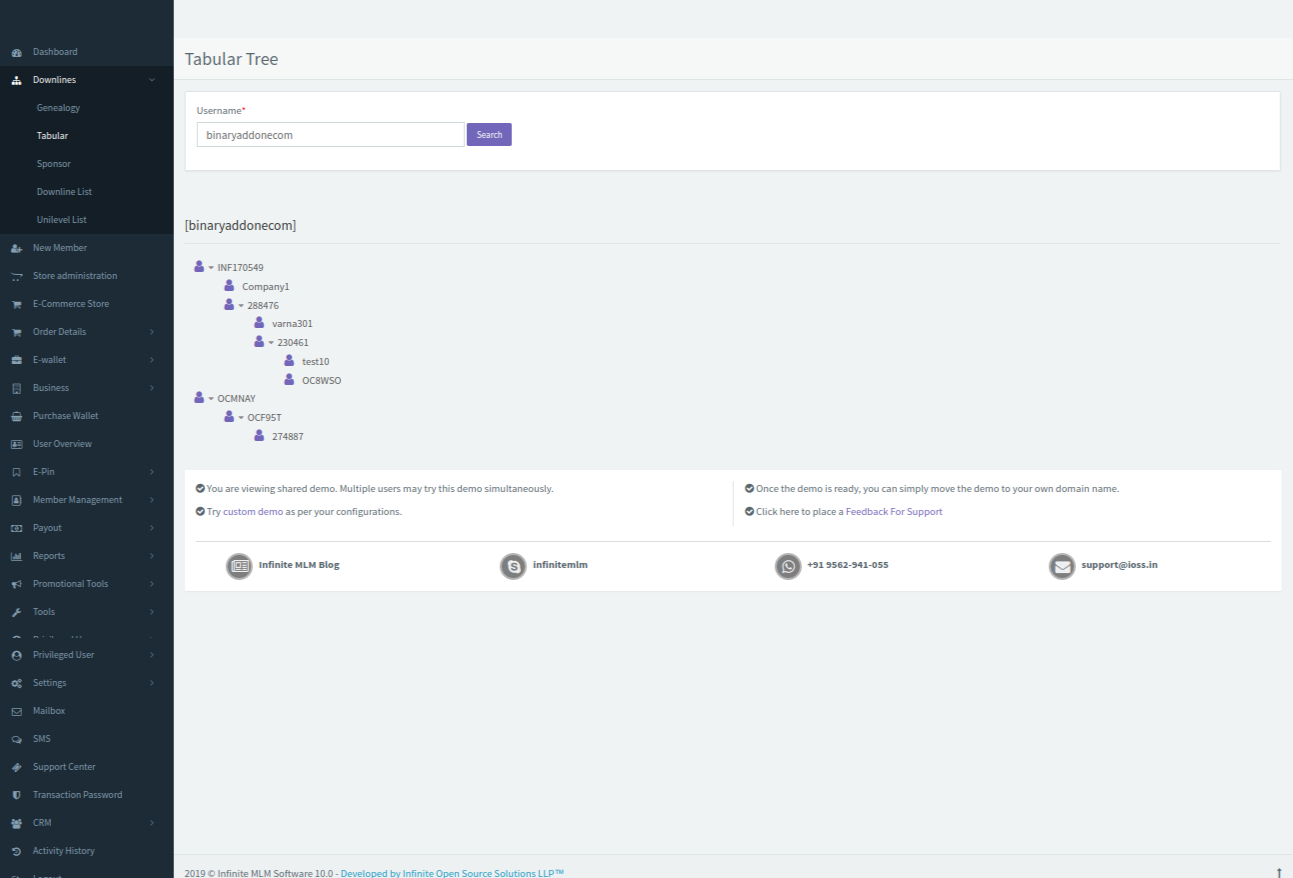Collapse the Downlines menu chevron
The width and height of the screenshot is (1293, 878).
[152, 79]
